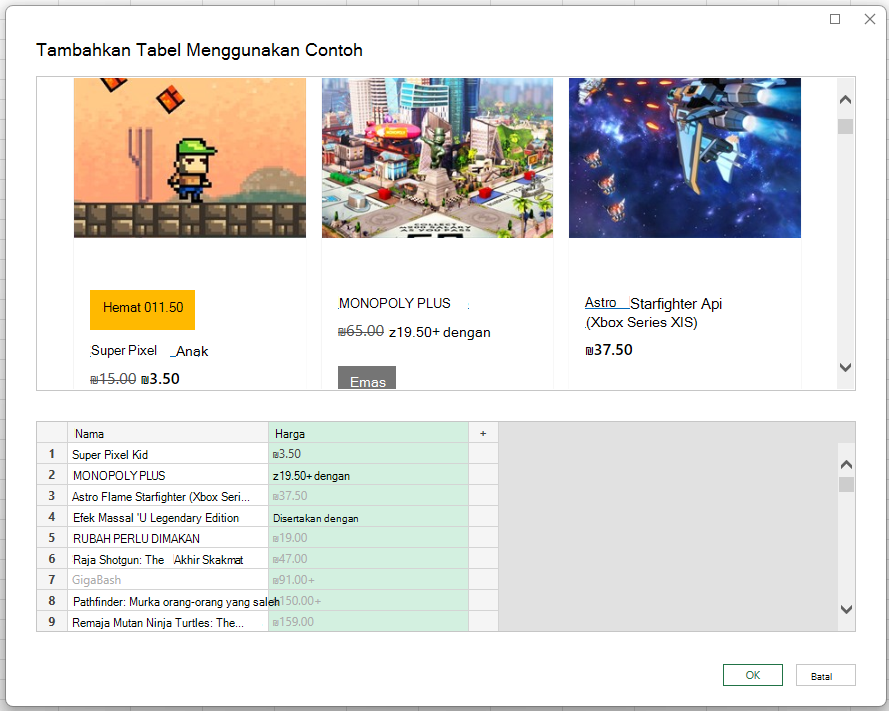The width and height of the screenshot is (889, 711).
Task: Click the Monopoly Plus city thumbnail
Action: click(x=437, y=158)
